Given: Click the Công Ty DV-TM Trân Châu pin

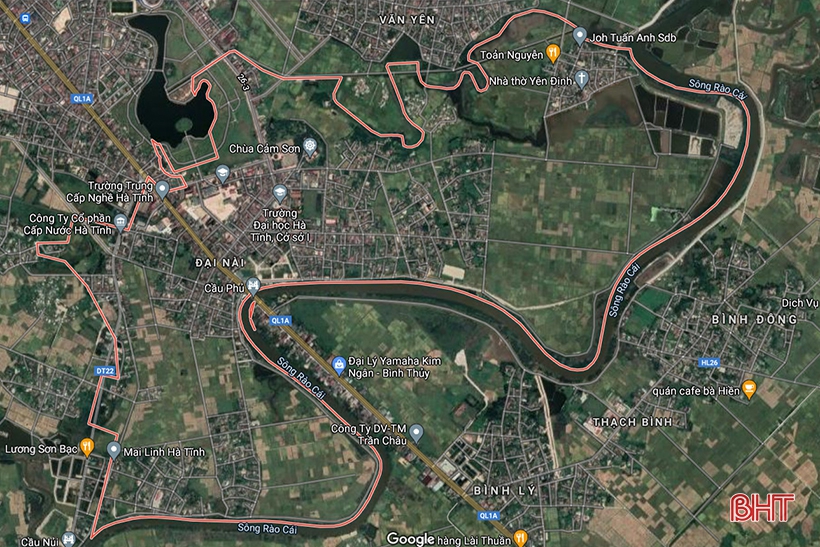Looking at the screenshot, I should click(416, 433).
